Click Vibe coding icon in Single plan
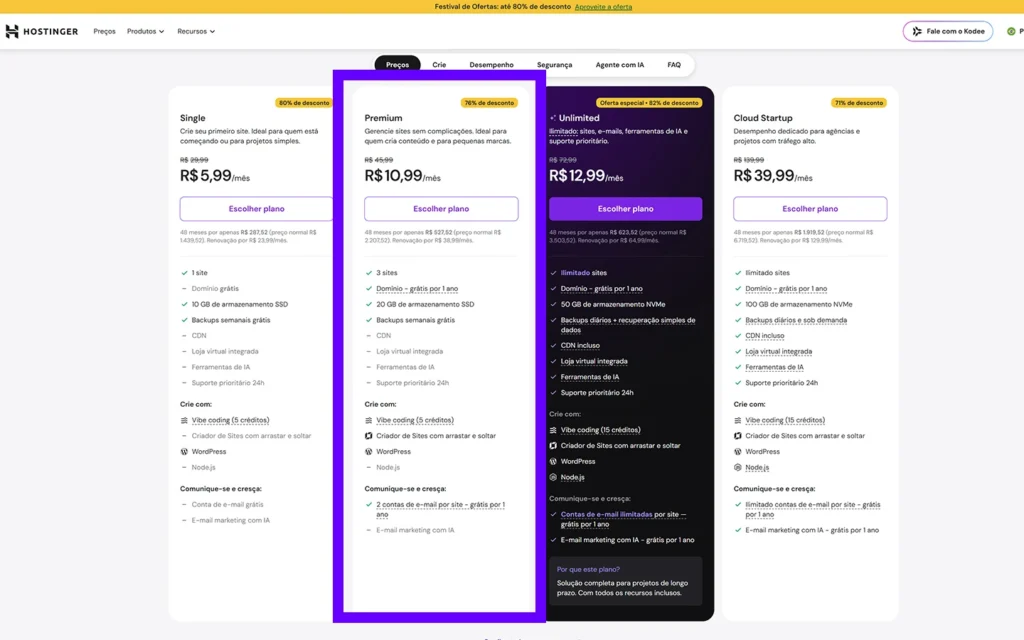Screen dimensions: 1024x640 pyautogui.click(x=184, y=421)
